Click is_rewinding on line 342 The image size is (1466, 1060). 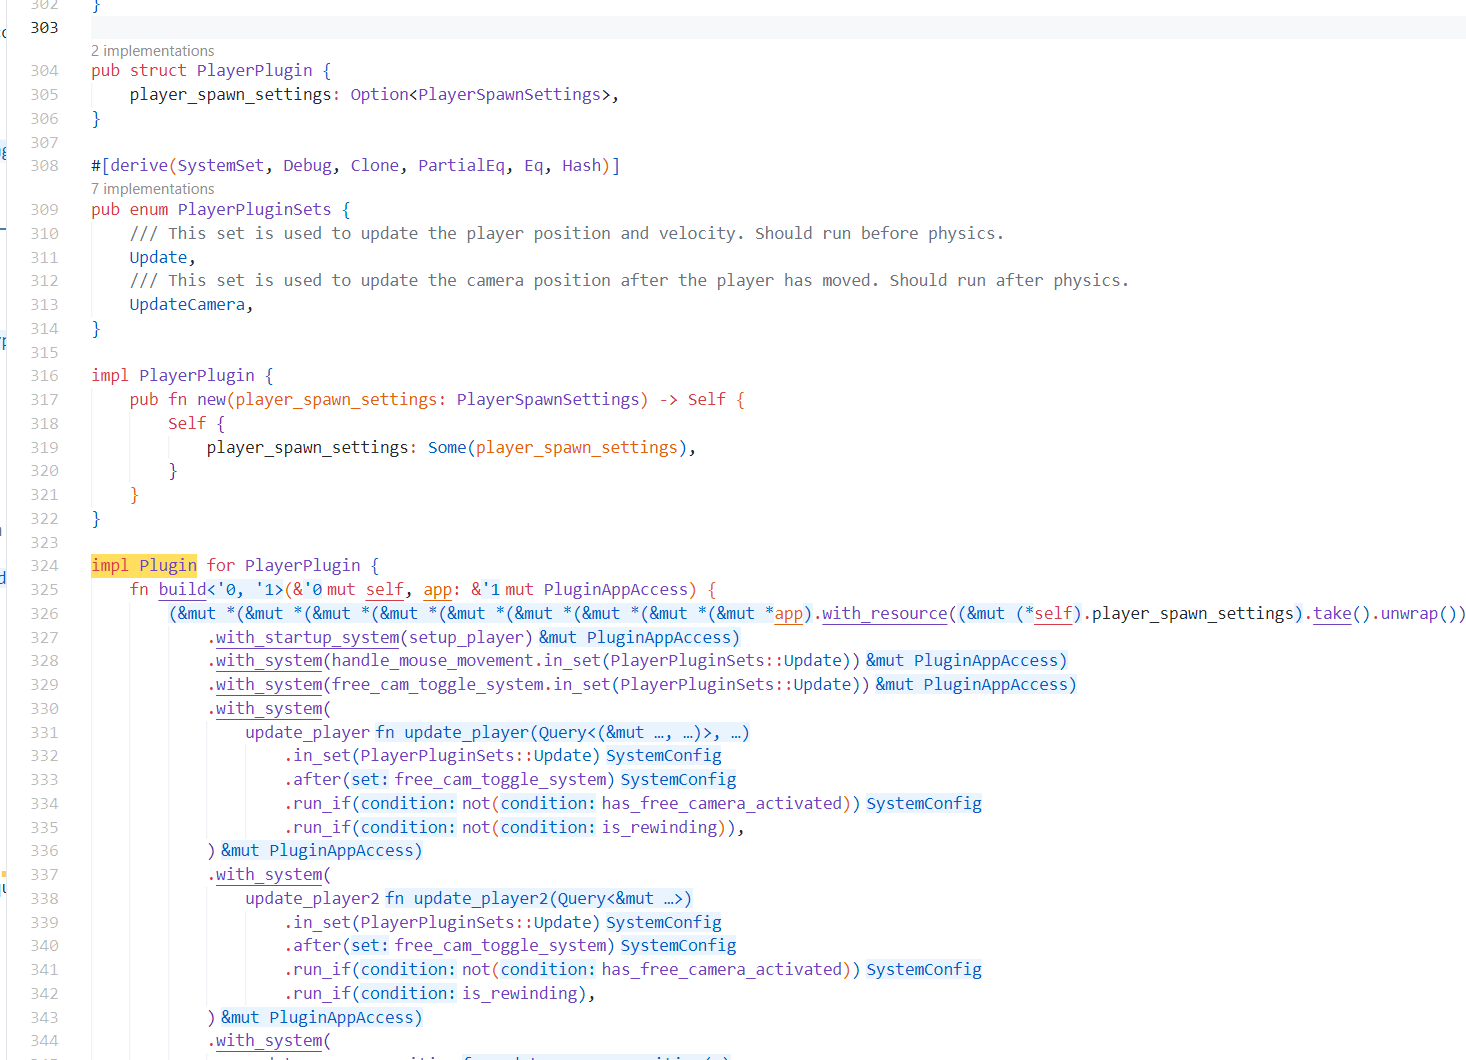coord(520,994)
